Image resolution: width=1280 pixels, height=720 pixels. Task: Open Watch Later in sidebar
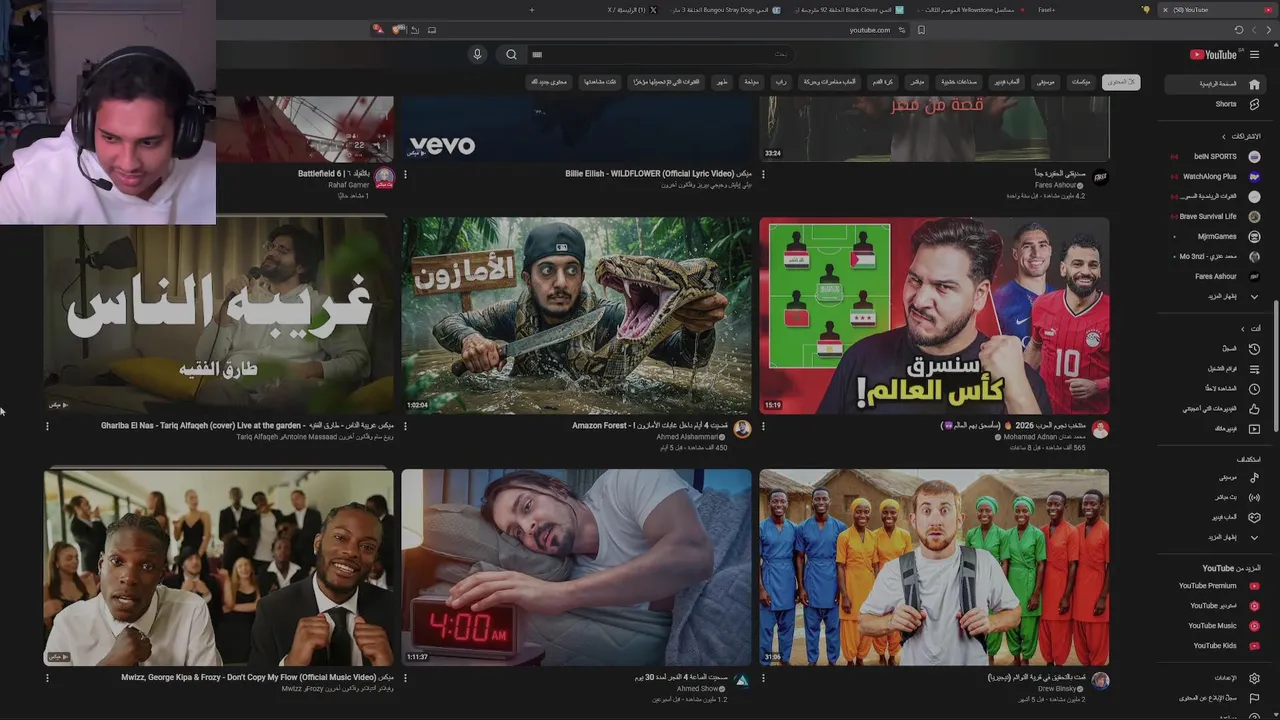1215,388
